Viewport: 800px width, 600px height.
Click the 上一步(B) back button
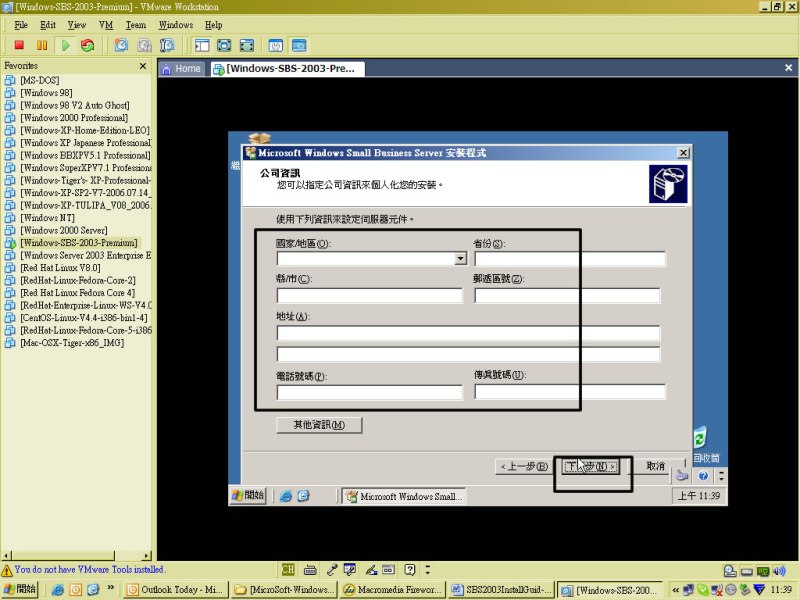(524, 466)
